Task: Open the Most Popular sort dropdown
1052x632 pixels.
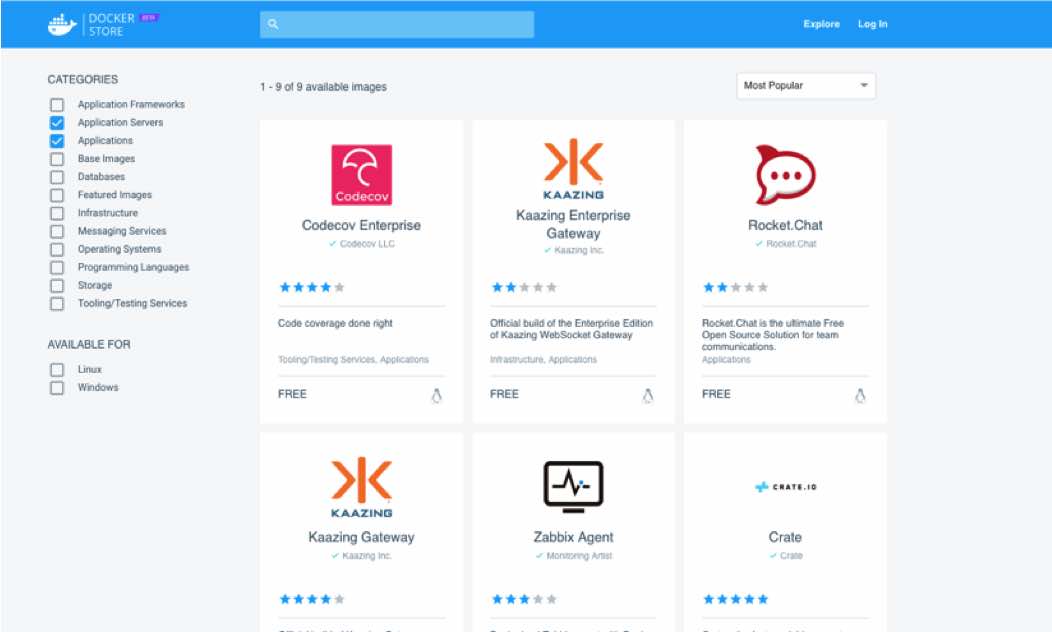Action: pyautogui.click(x=806, y=86)
